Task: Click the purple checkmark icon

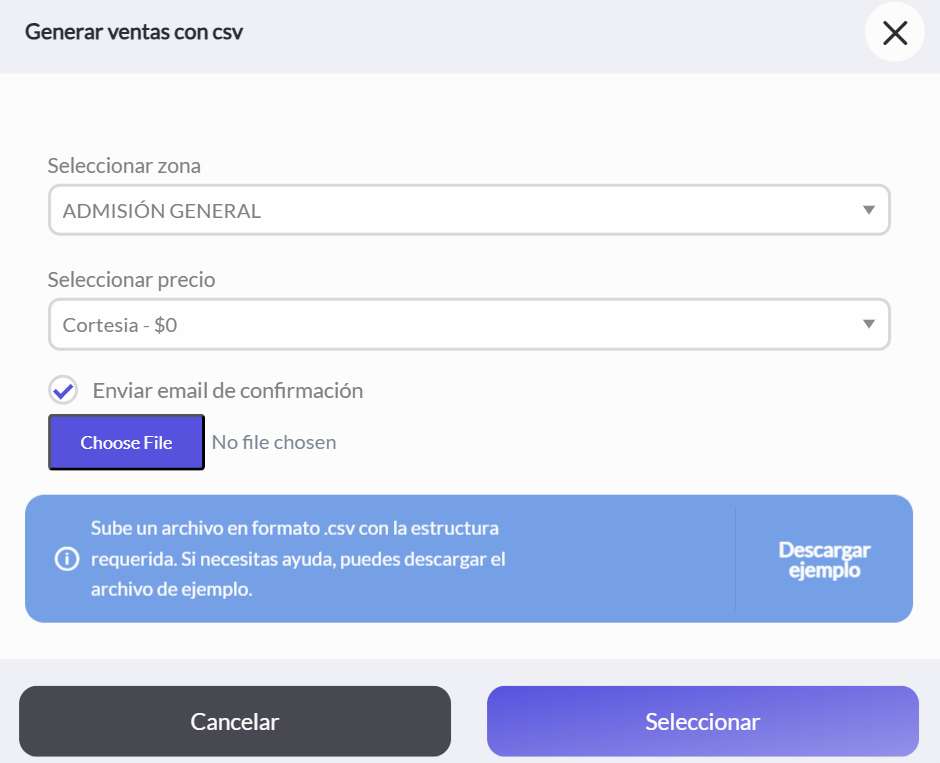Action: 63,391
